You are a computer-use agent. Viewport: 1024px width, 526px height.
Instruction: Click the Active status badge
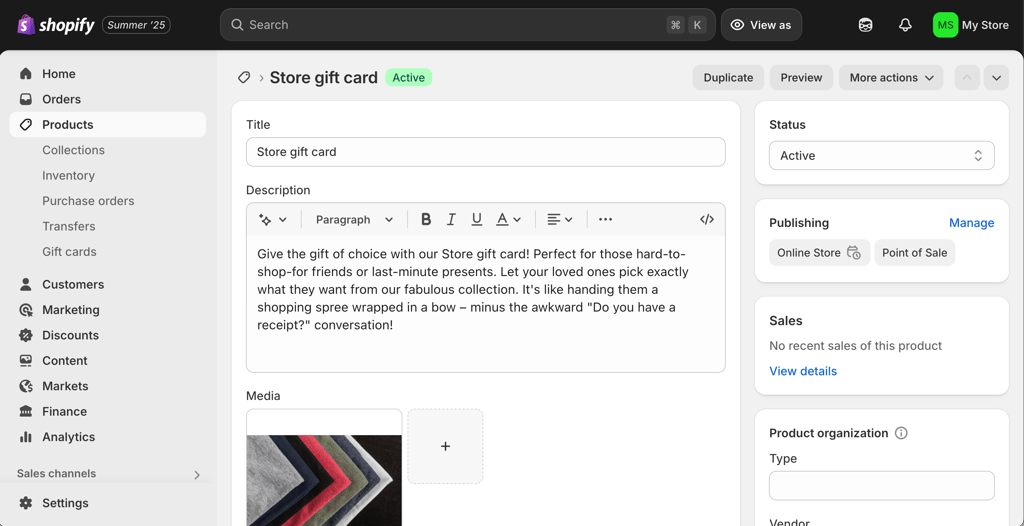pyautogui.click(x=409, y=78)
